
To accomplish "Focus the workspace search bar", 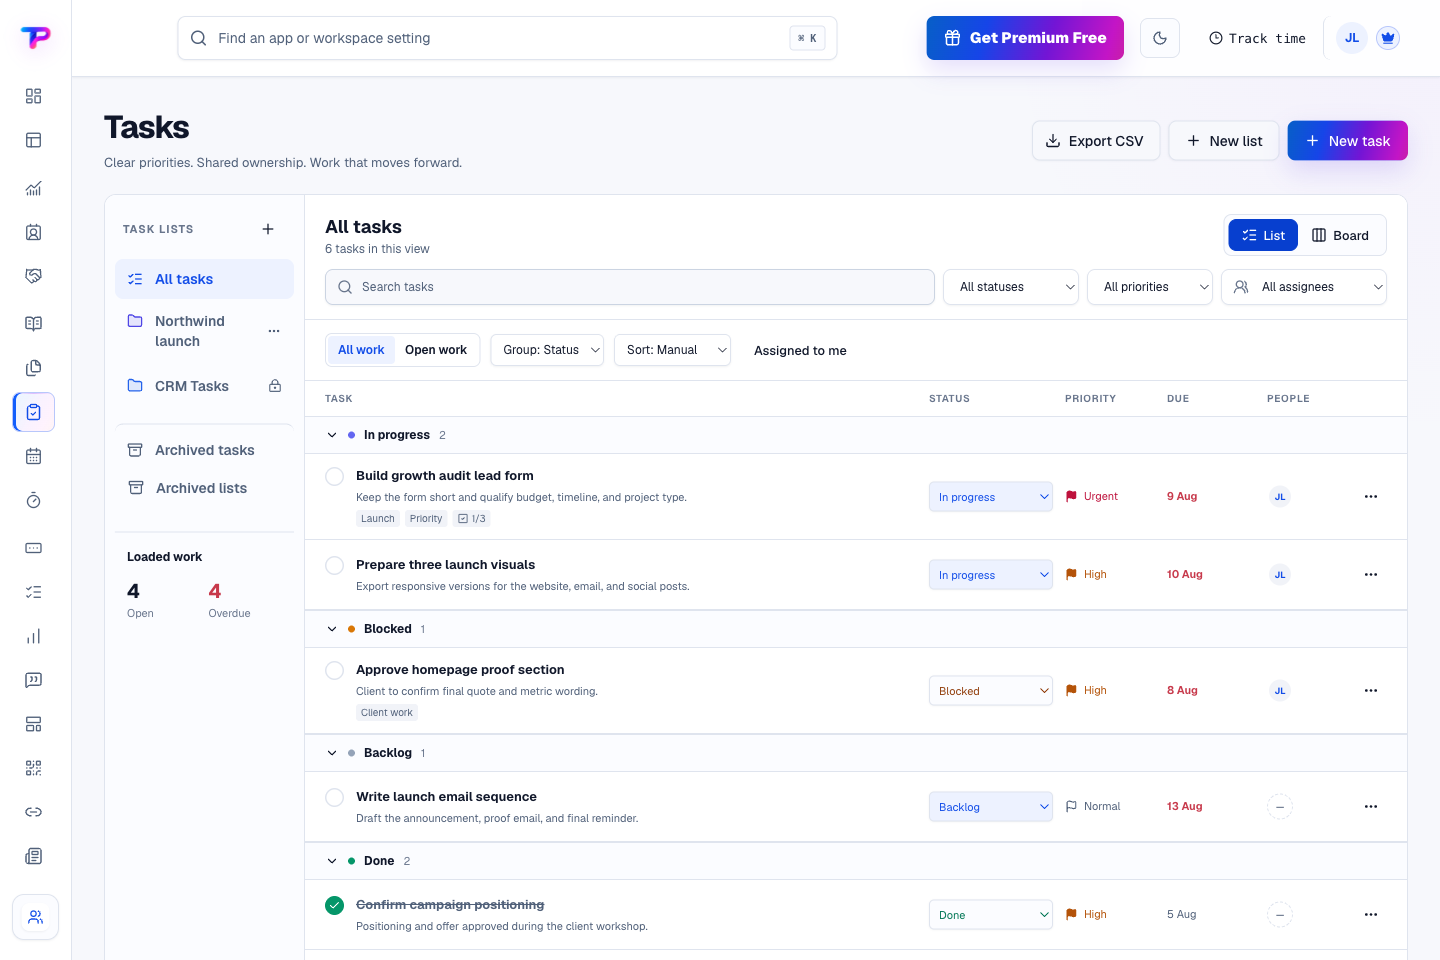I will 507,38.
